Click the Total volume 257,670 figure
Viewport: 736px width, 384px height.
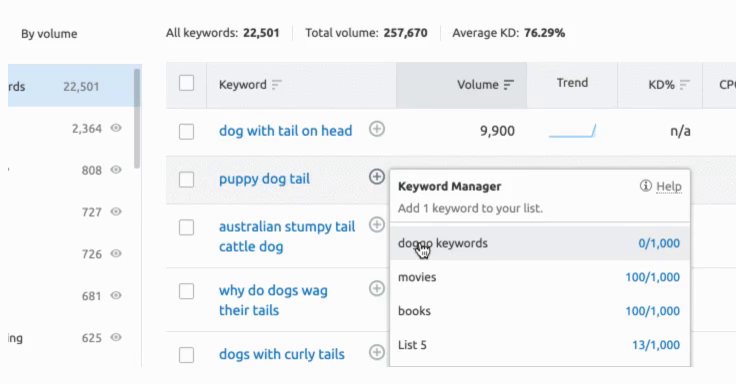coord(406,33)
